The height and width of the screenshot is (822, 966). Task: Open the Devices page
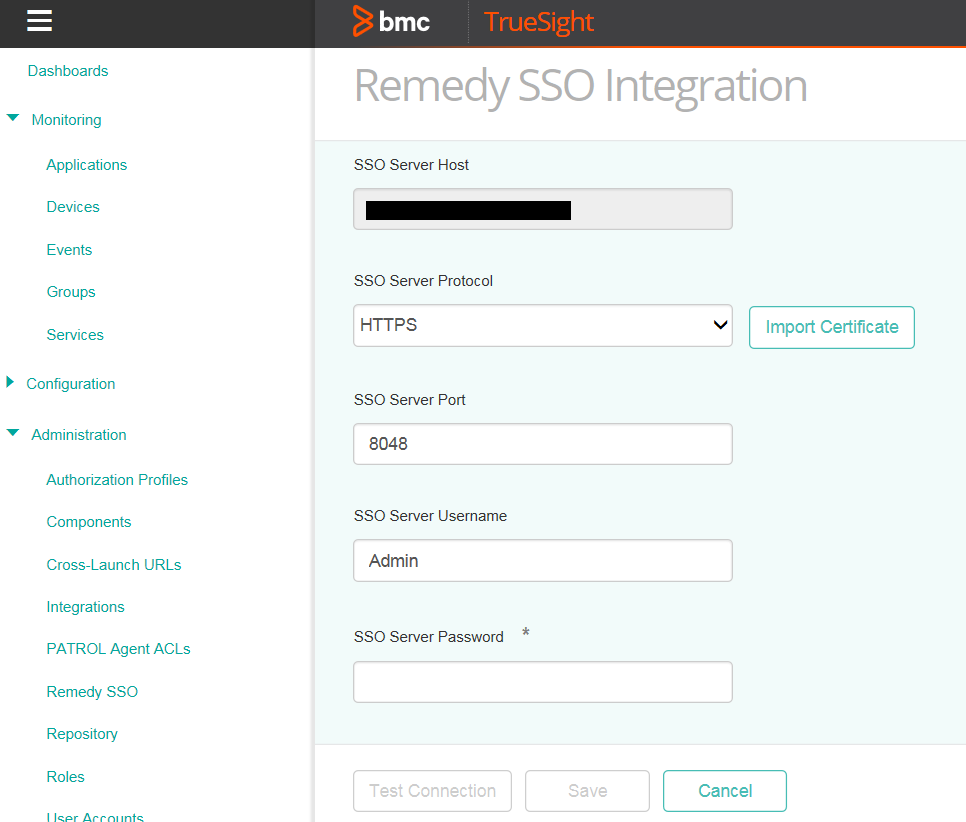(73, 207)
